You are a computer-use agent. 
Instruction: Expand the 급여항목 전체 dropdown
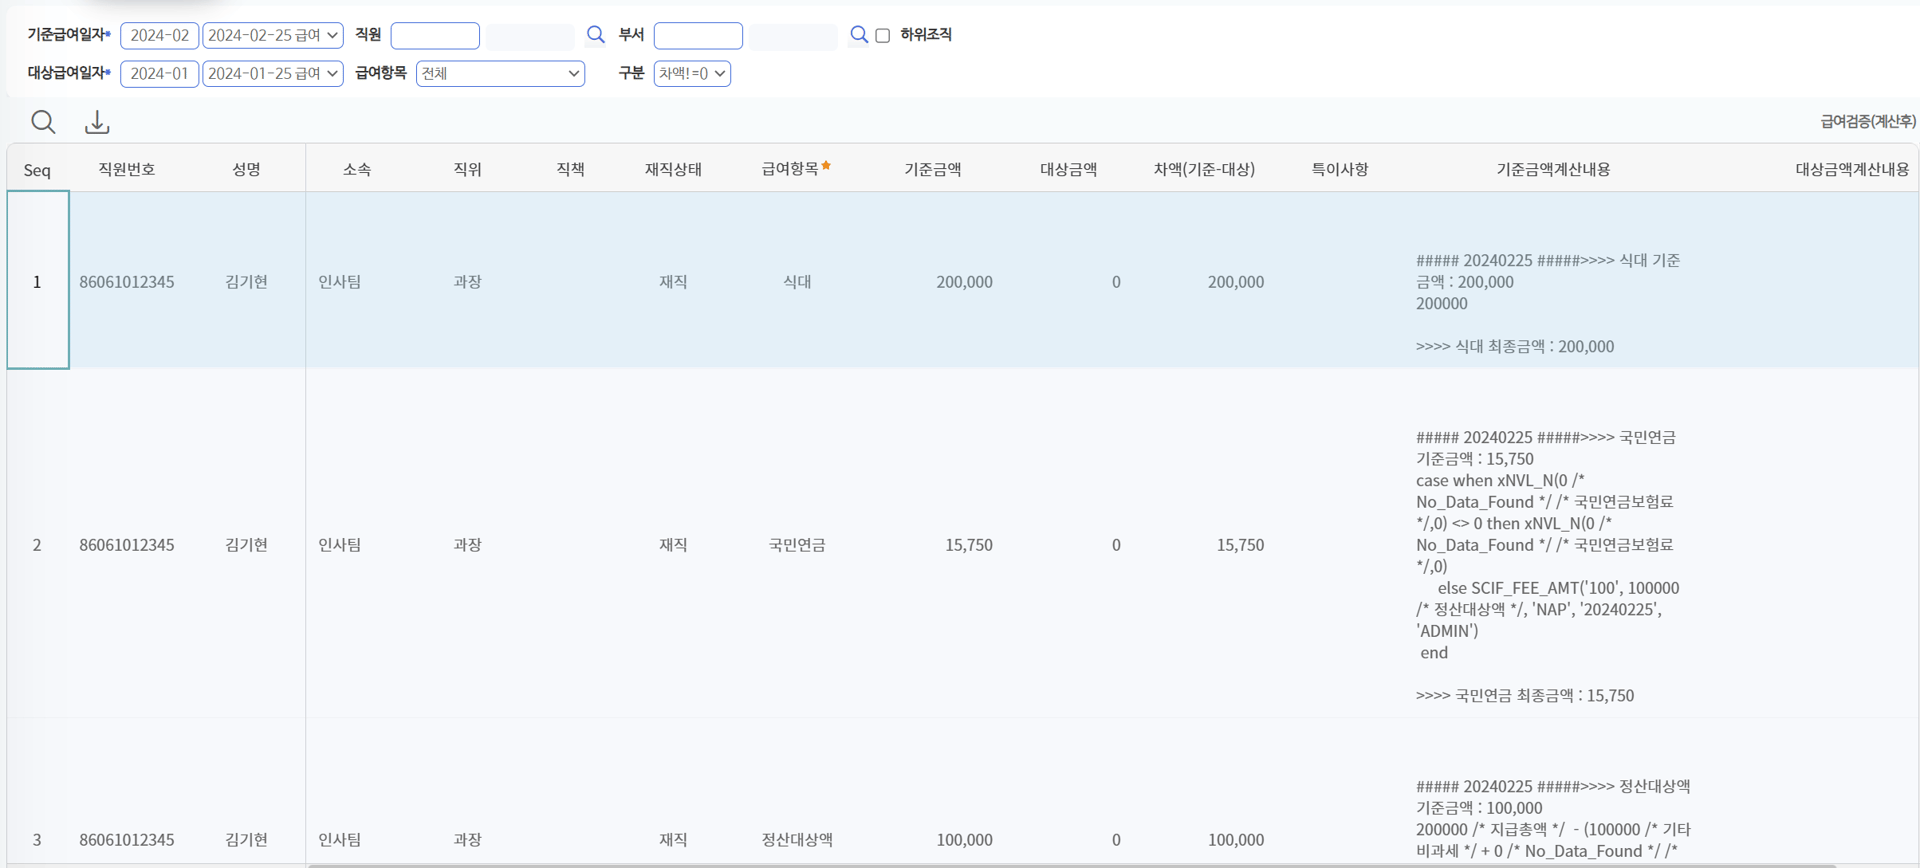500,73
